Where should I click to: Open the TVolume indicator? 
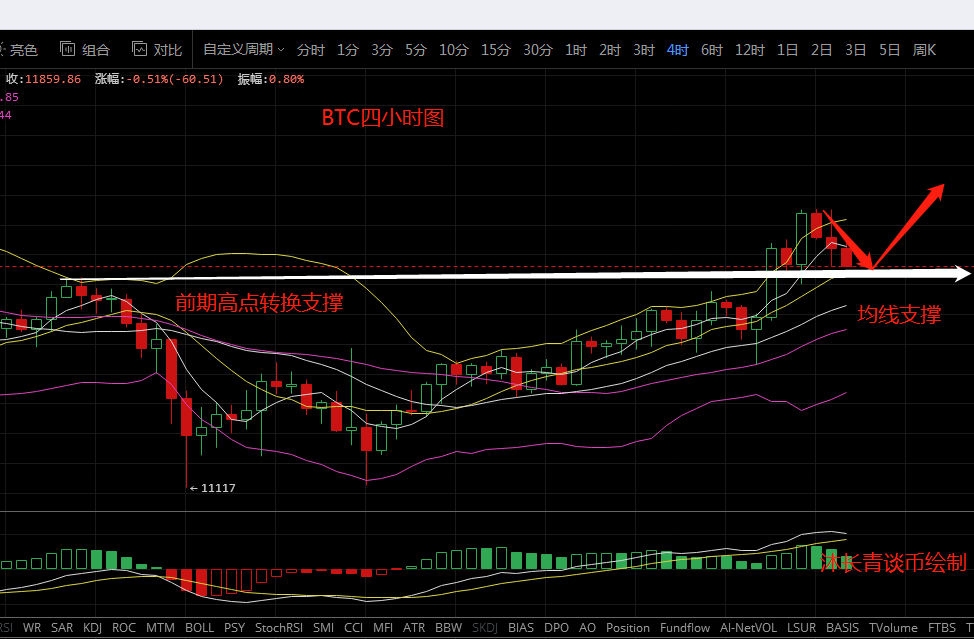893,628
